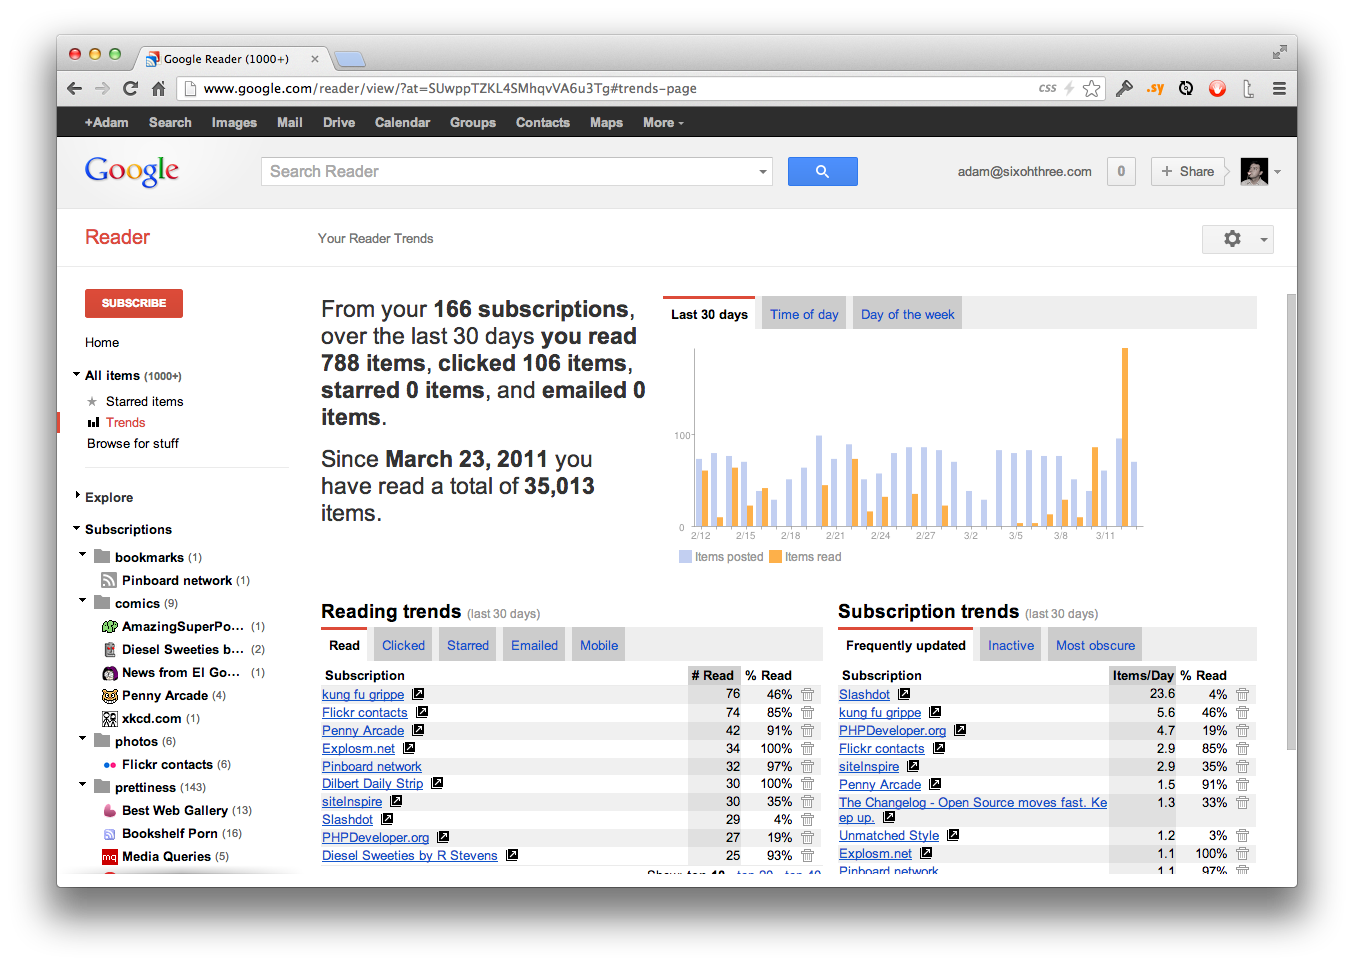Open Dilbert Daily Strip external link icon
The width and height of the screenshot is (1354, 966).
click(437, 783)
